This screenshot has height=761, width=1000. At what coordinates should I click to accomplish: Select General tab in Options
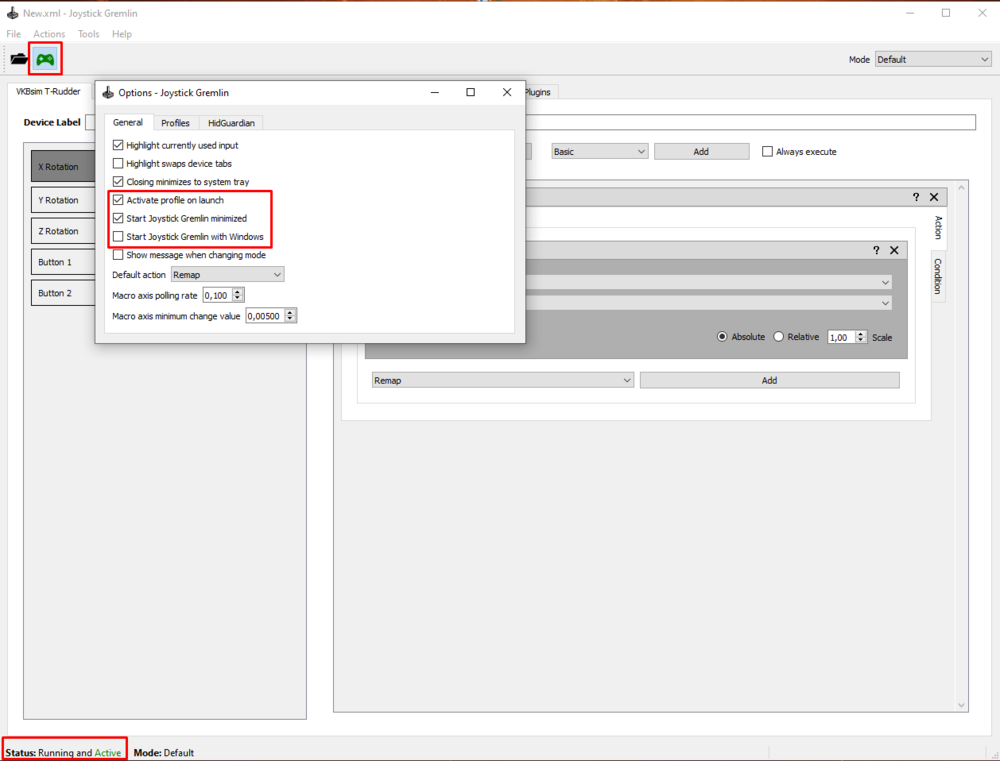point(128,122)
